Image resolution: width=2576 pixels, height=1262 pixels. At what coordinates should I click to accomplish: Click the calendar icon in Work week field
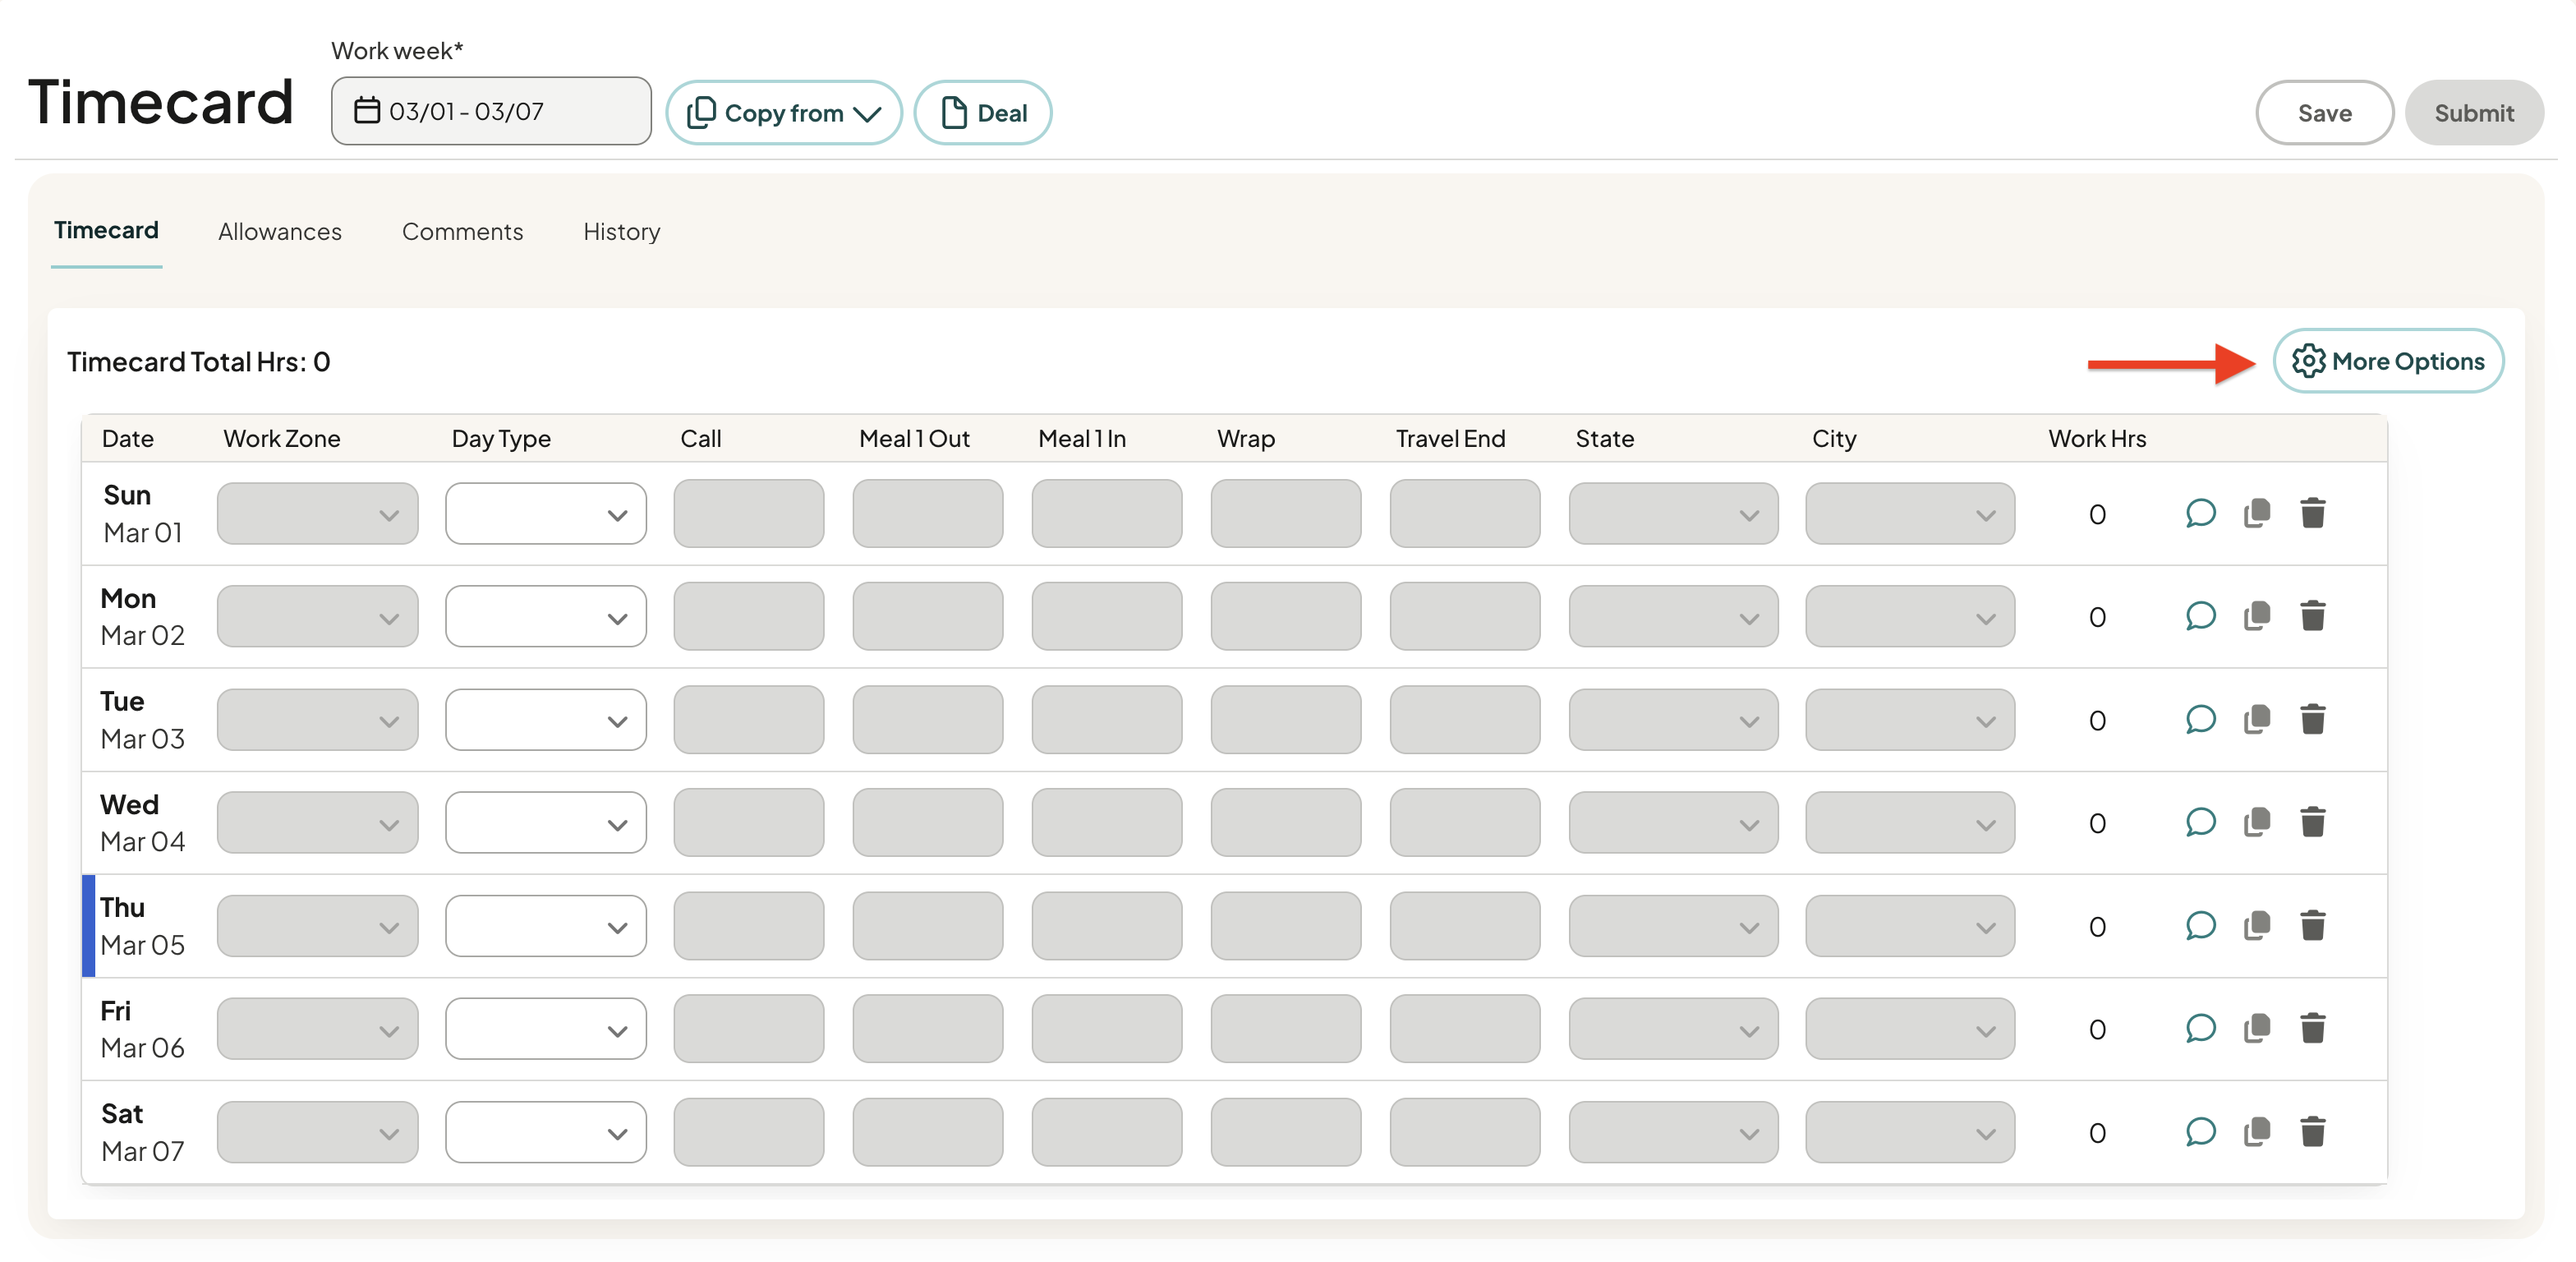click(367, 110)
